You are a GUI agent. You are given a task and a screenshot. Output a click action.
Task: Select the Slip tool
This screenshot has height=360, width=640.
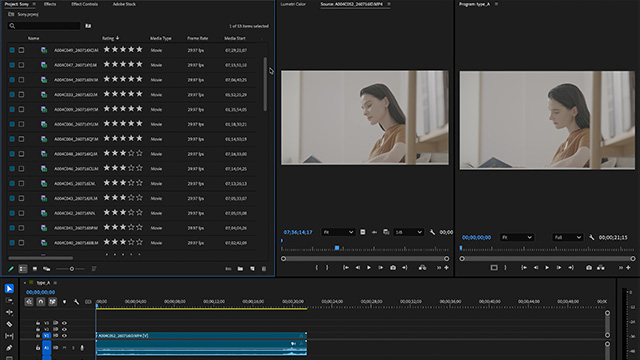pos(9,336)
